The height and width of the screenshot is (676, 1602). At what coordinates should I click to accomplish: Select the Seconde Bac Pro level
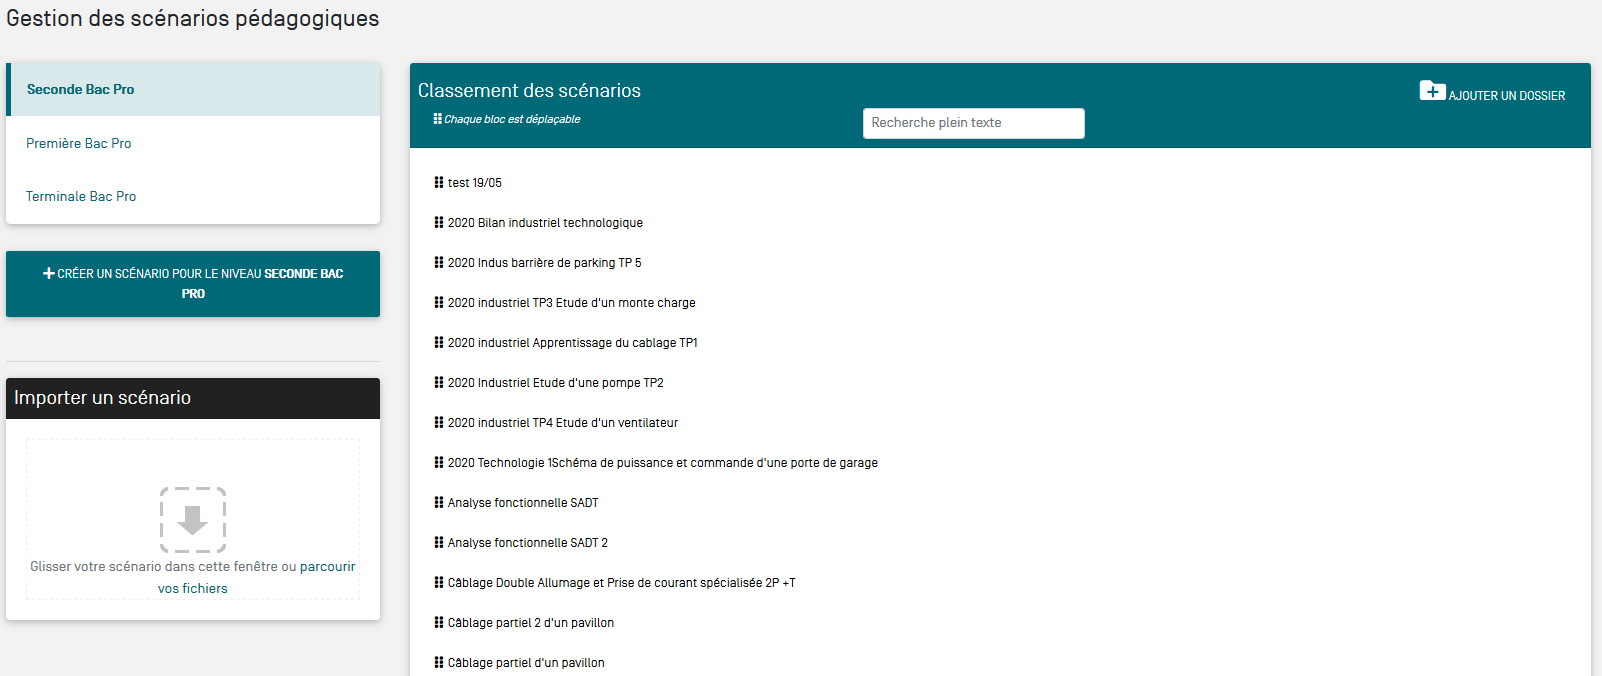point(80,90)
